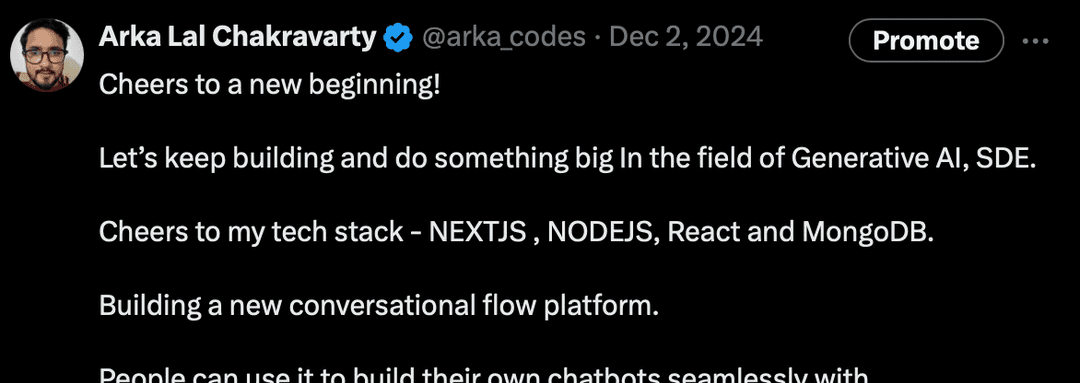Open the Dec 2, 2024 timestamp
Screen dimensions: 1080x383
[x=687, y=37]
